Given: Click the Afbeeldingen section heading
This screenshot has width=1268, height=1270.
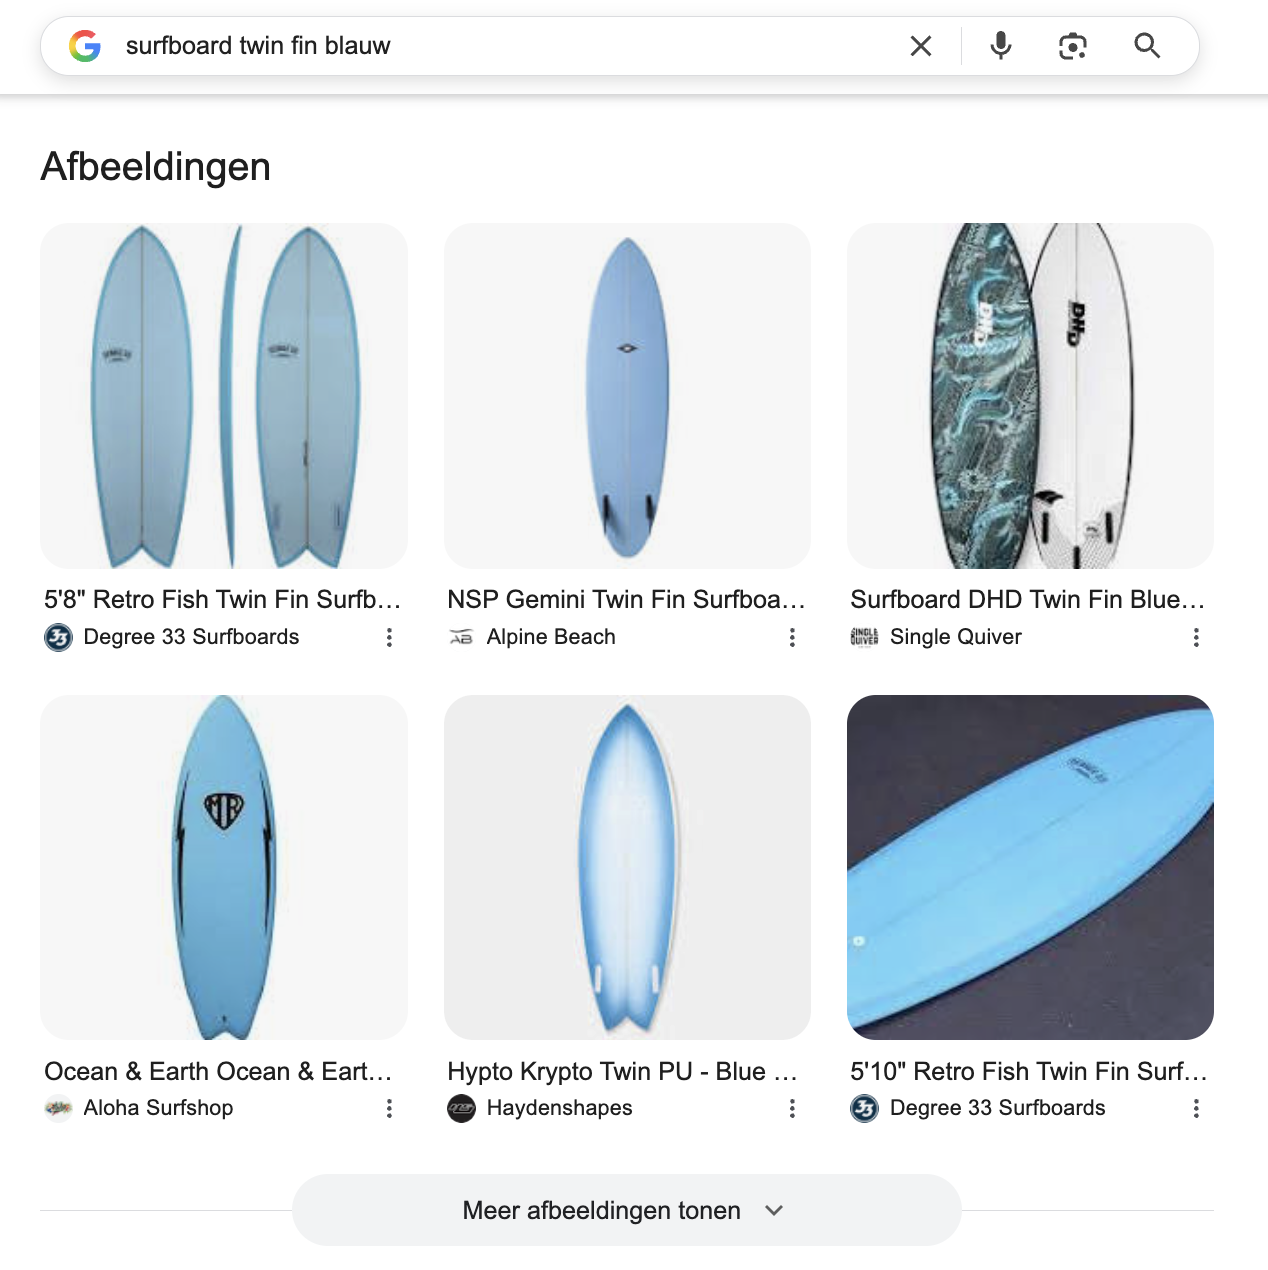Looking at the screenshot, I should click(x=155, y=166).
